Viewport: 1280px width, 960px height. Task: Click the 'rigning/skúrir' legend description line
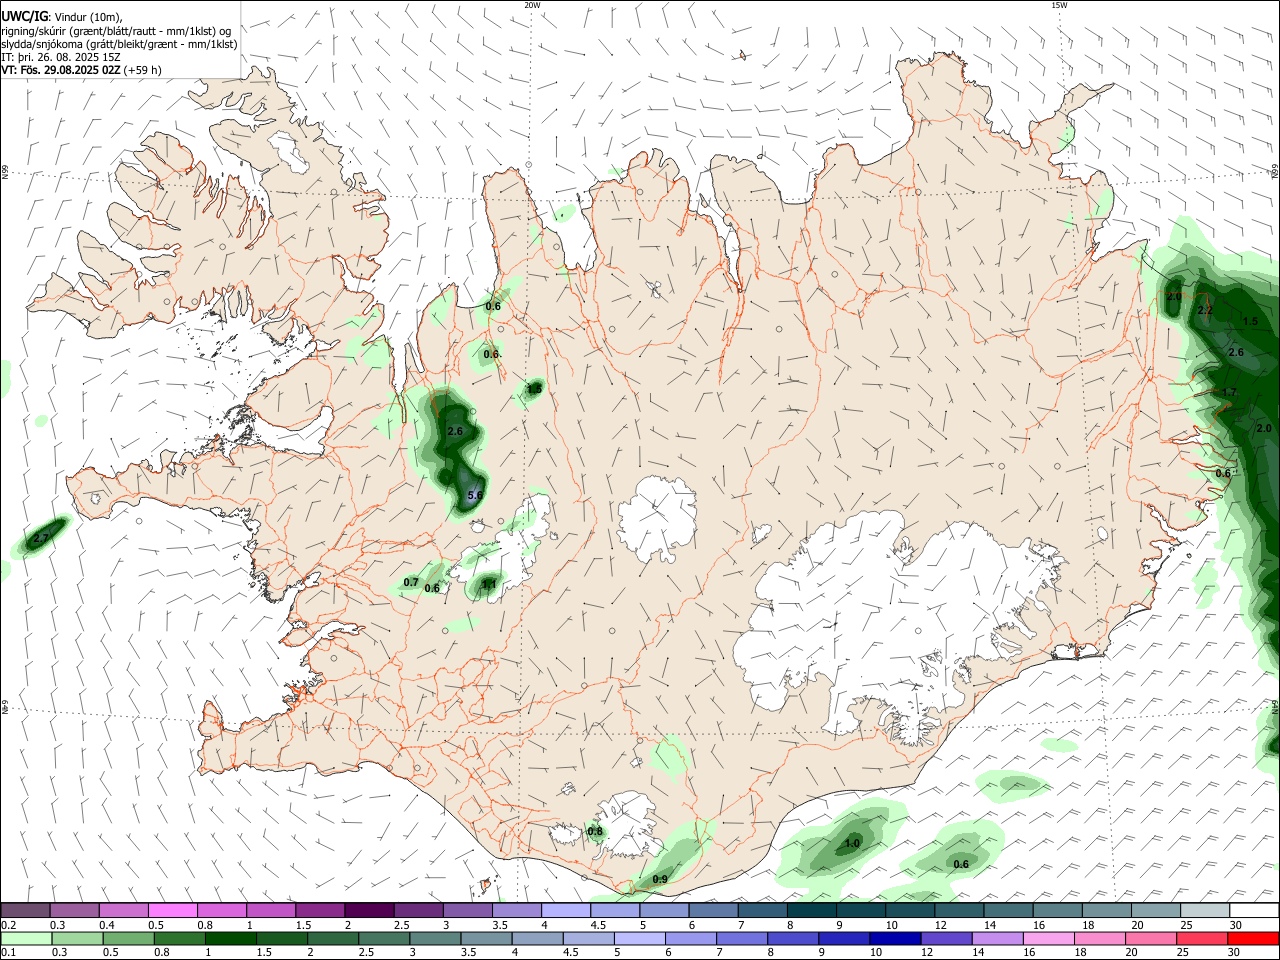click(x=117, y=31)
